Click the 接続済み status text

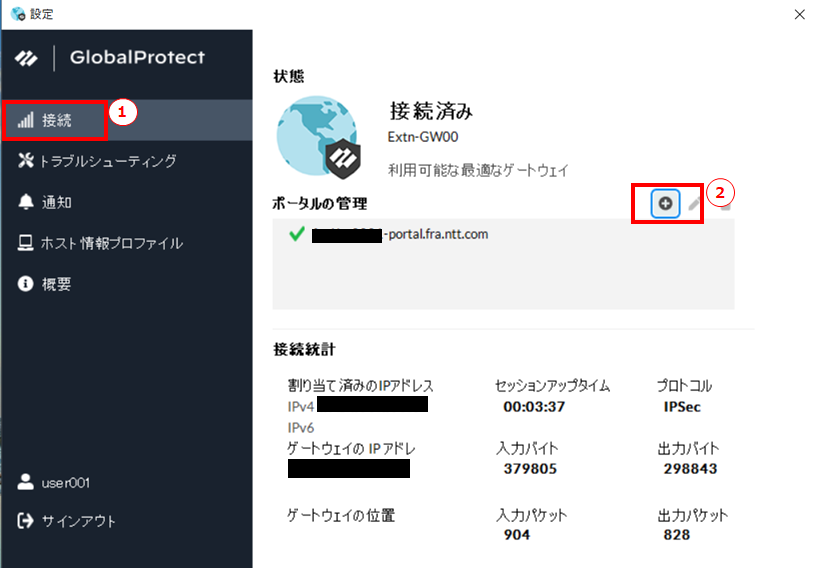[x=431, y=111]
